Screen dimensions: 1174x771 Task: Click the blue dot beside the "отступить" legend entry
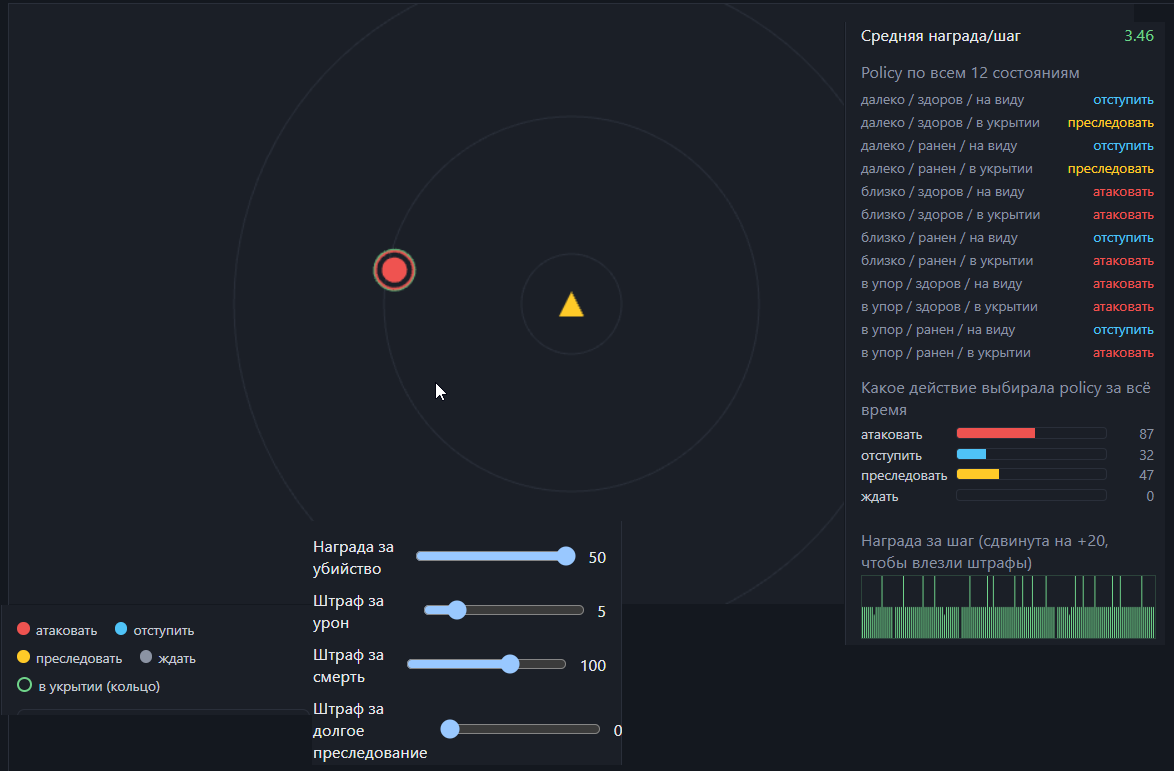121,630
